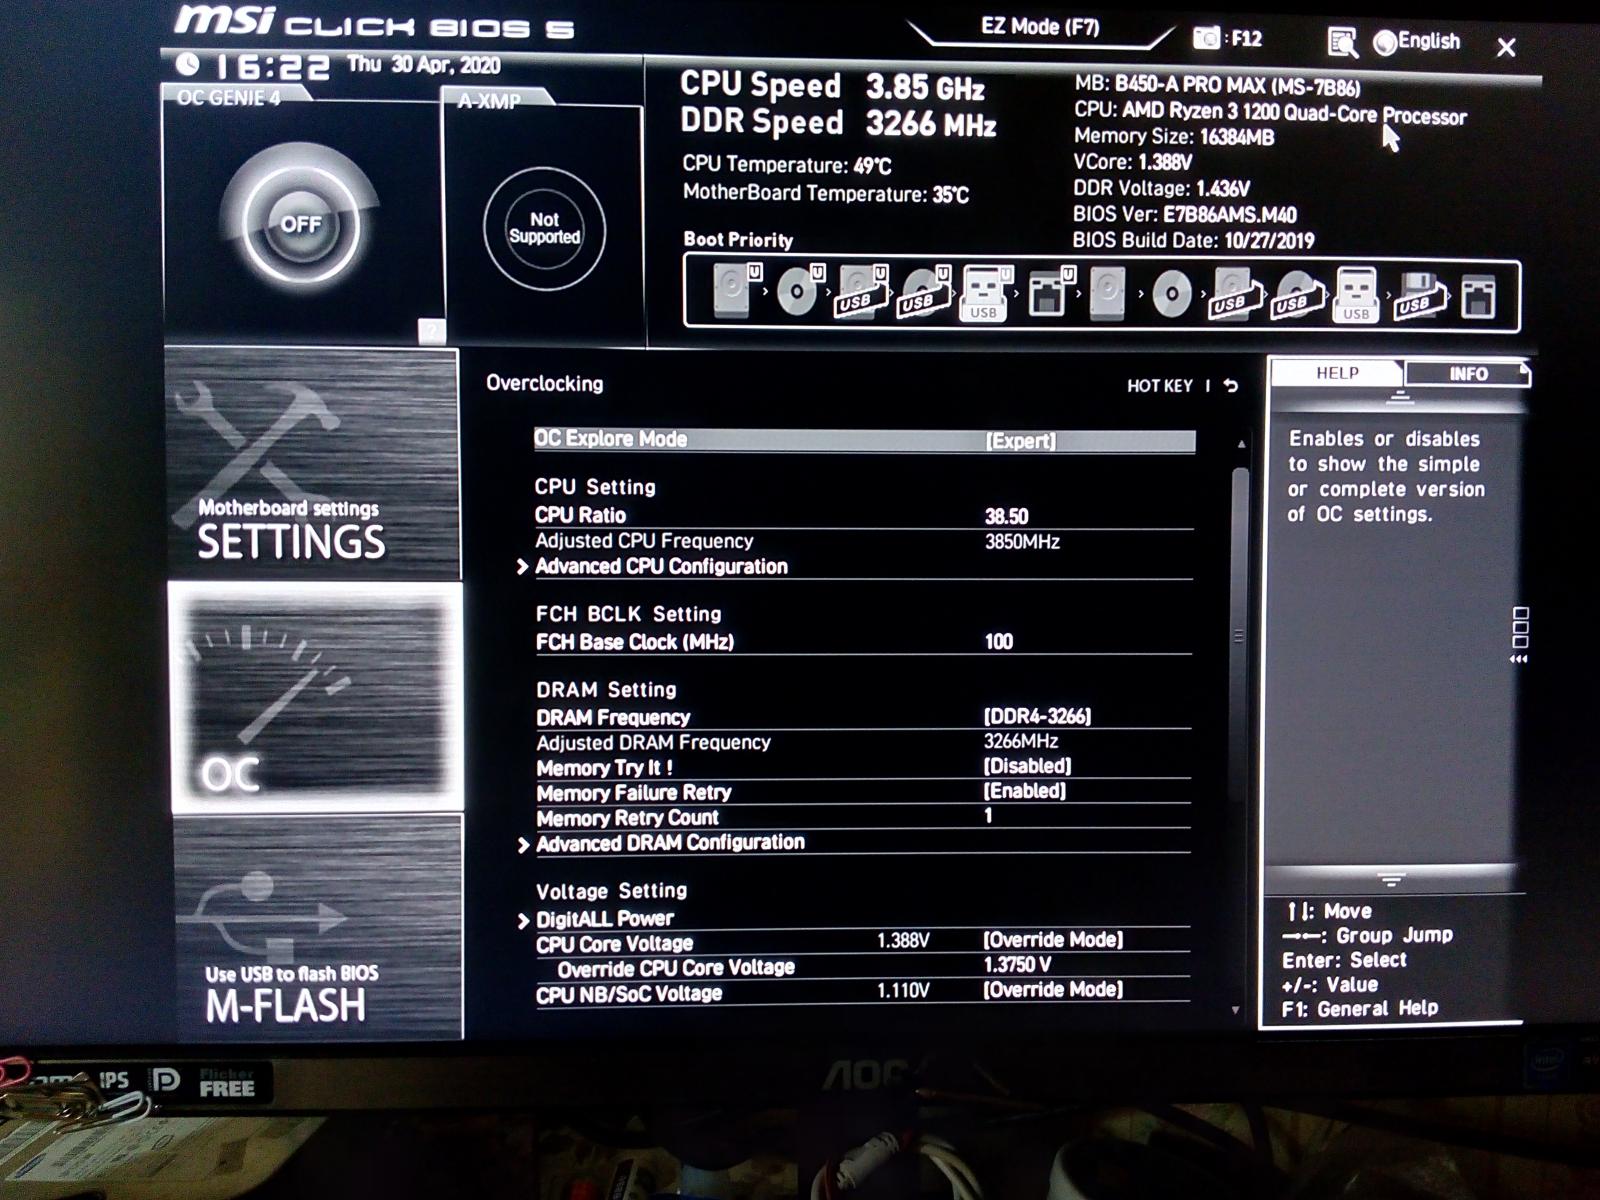Open OC Explore Mode [Expert] option
The image size is (1600, 1200).
(x=864, y=440)
